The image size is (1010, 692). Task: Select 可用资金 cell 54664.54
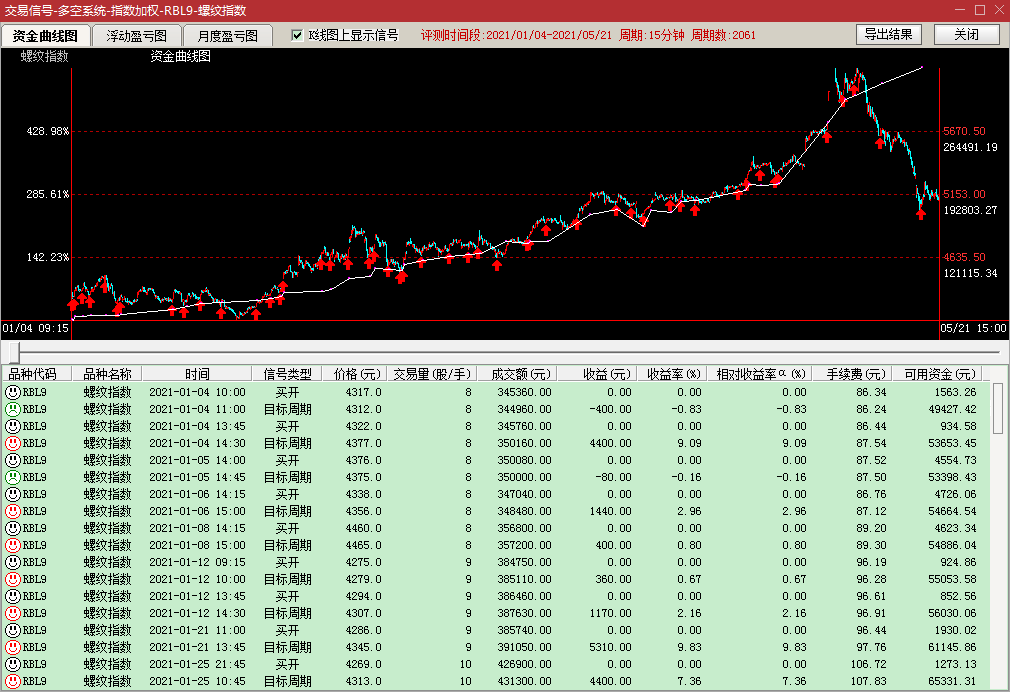click(x=952, y=511)
